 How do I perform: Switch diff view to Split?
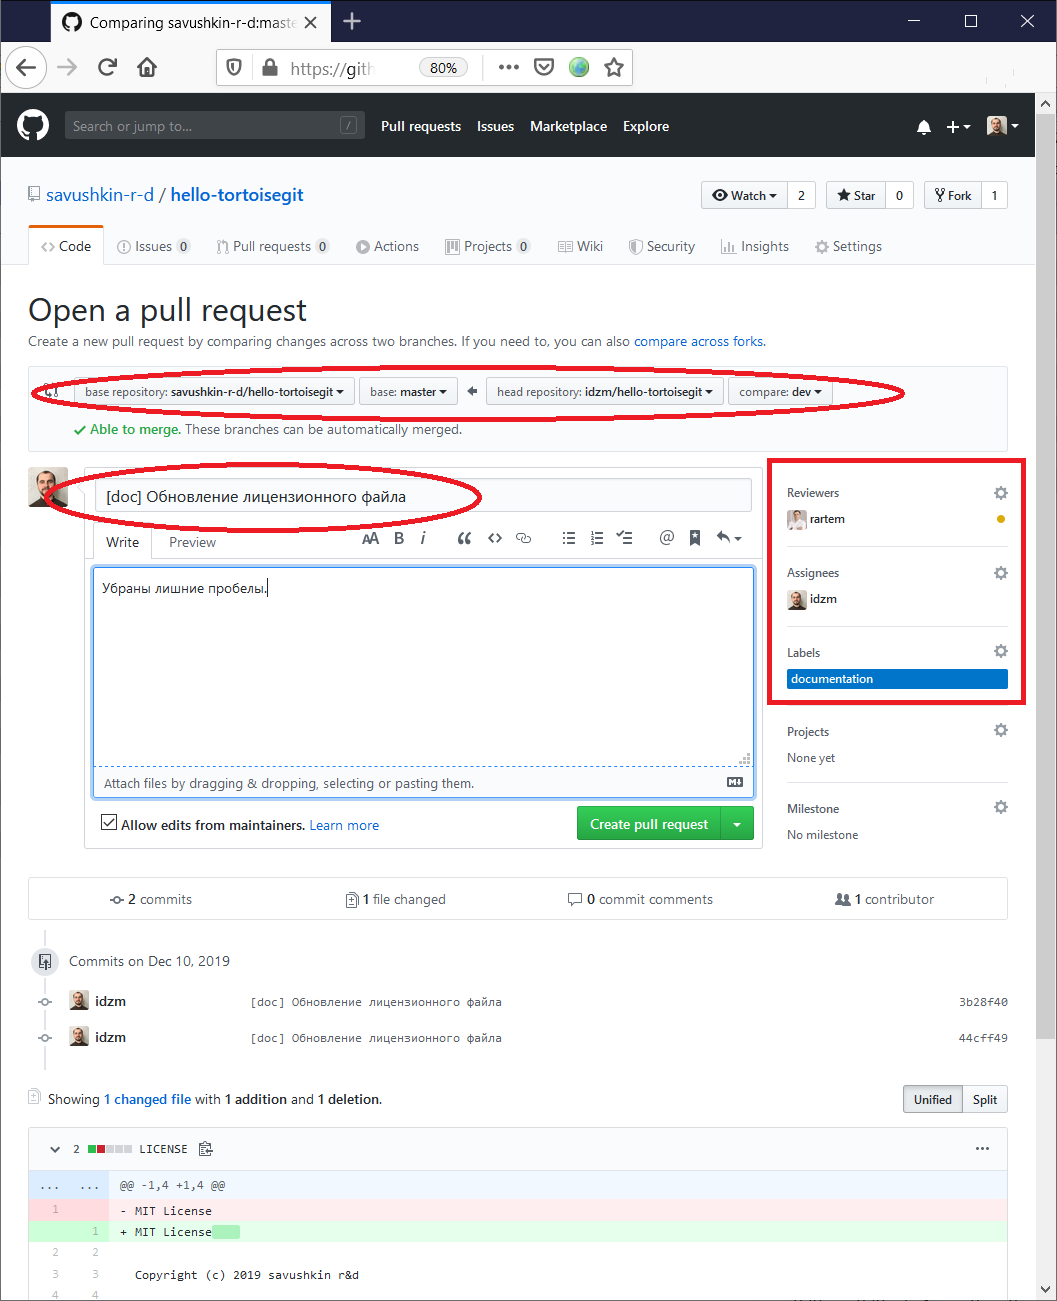pos(985,1099)
